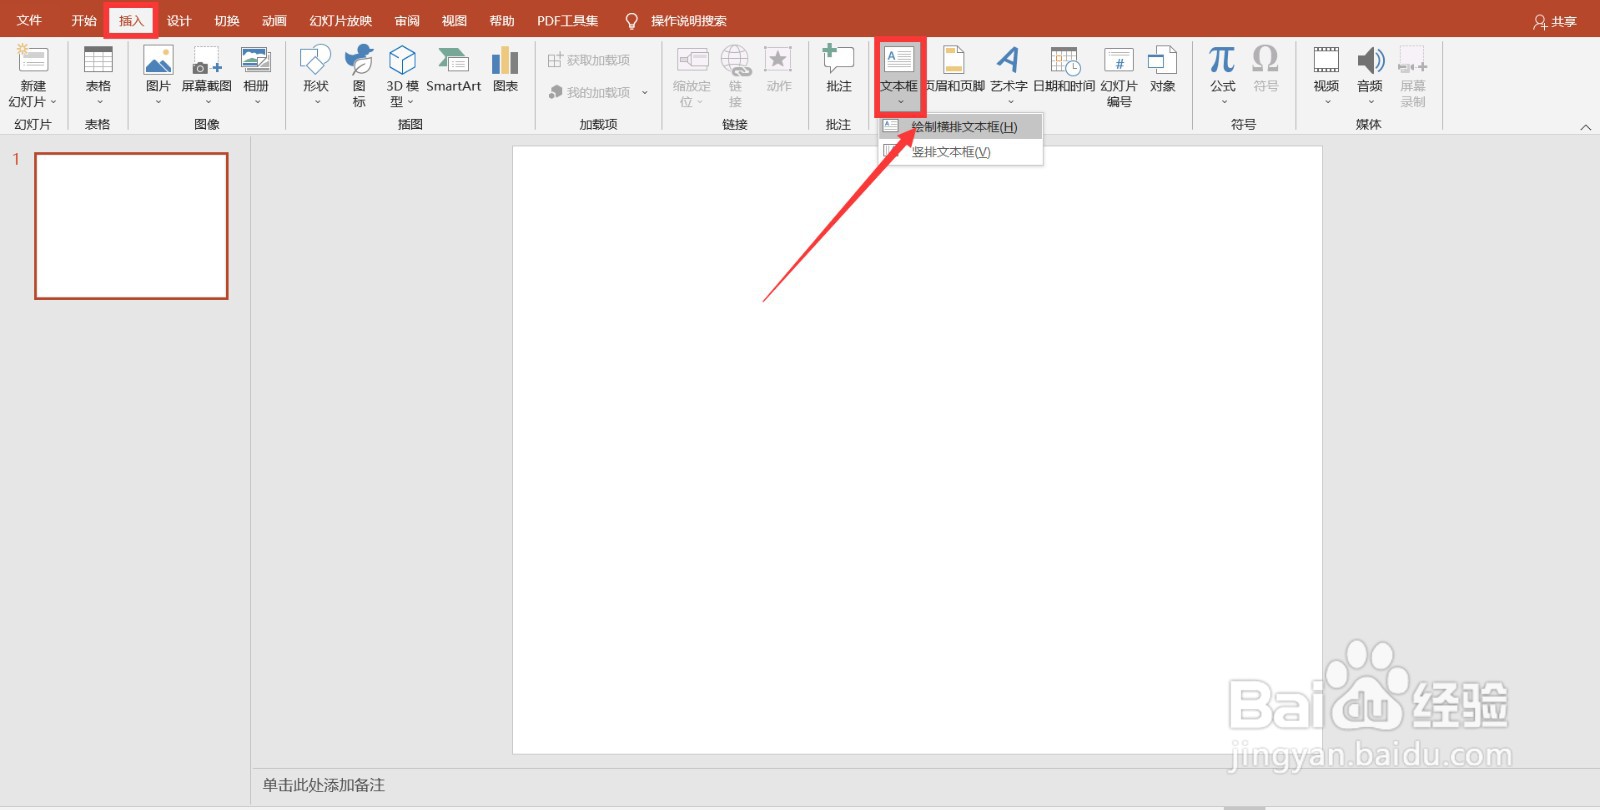This screenshot has height=810, width=1600.
Task: Insert Slide Number (幻灯片编号) icon
Action: click(x=1118, y=60)
